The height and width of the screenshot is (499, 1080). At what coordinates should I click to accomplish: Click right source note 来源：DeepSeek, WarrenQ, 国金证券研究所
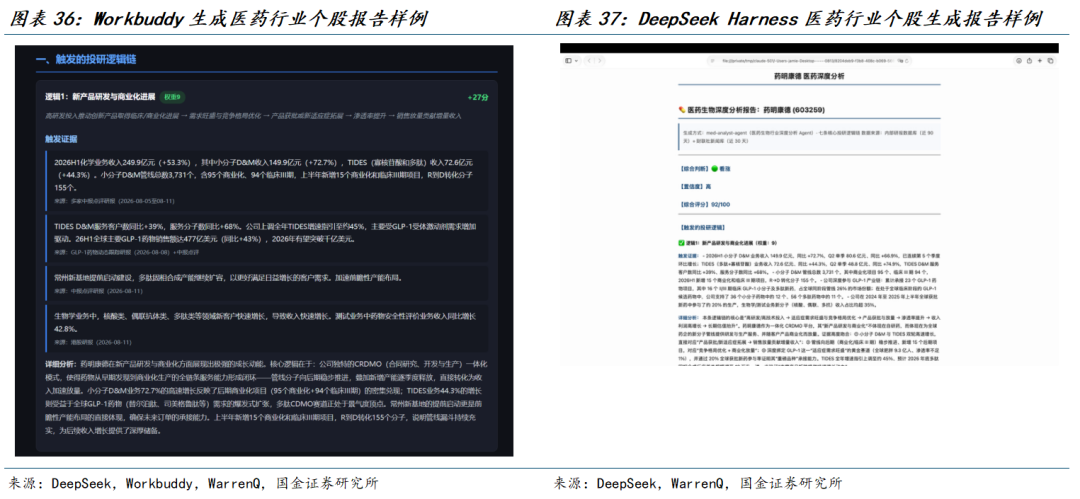click(x=698, y=484)
